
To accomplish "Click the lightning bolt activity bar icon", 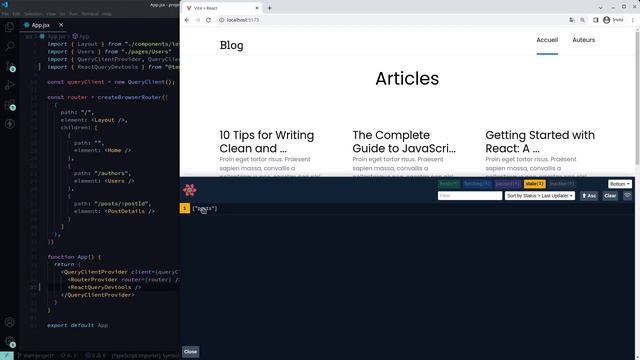I will click(x=9, y=124).
